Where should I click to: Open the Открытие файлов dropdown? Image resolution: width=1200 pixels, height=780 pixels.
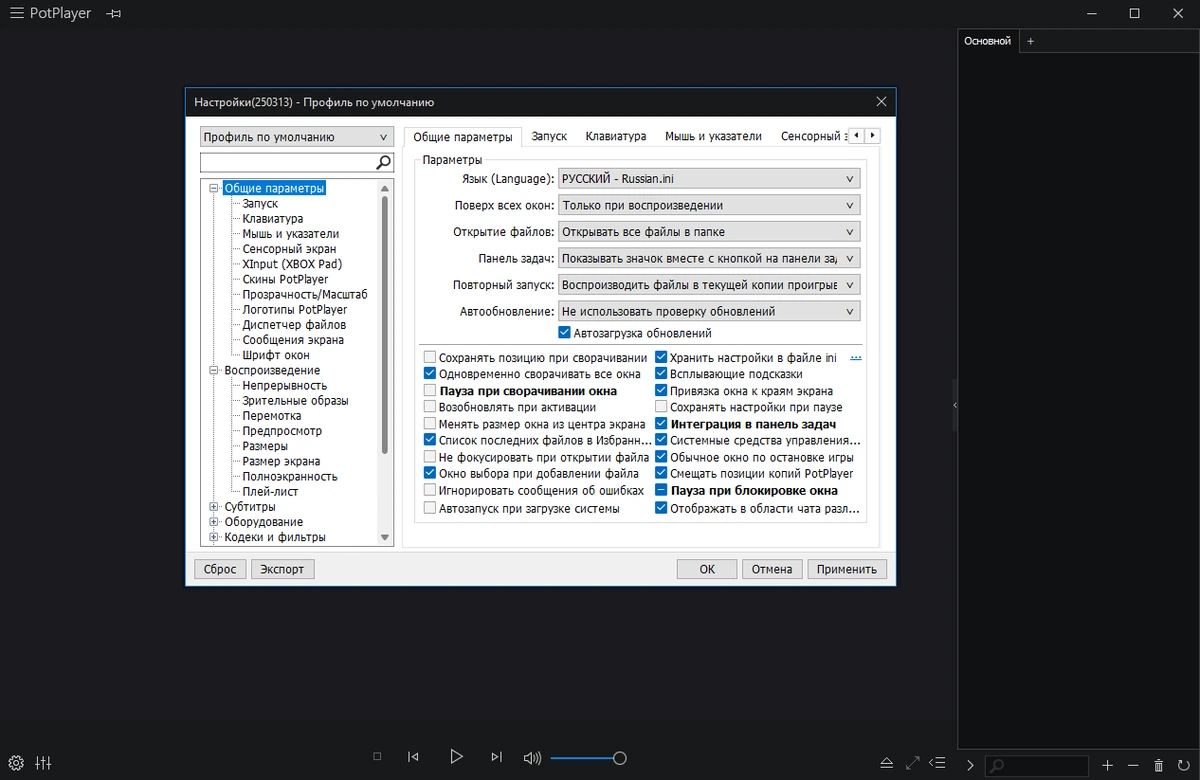[x=709, y=232]
